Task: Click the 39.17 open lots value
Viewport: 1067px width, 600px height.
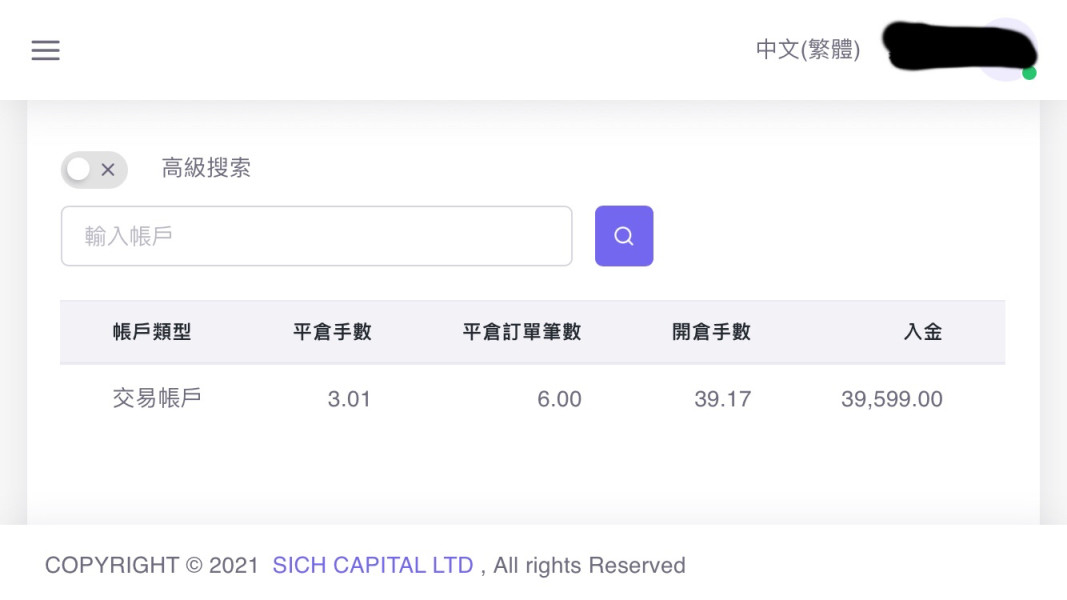Action: [722, 400]
